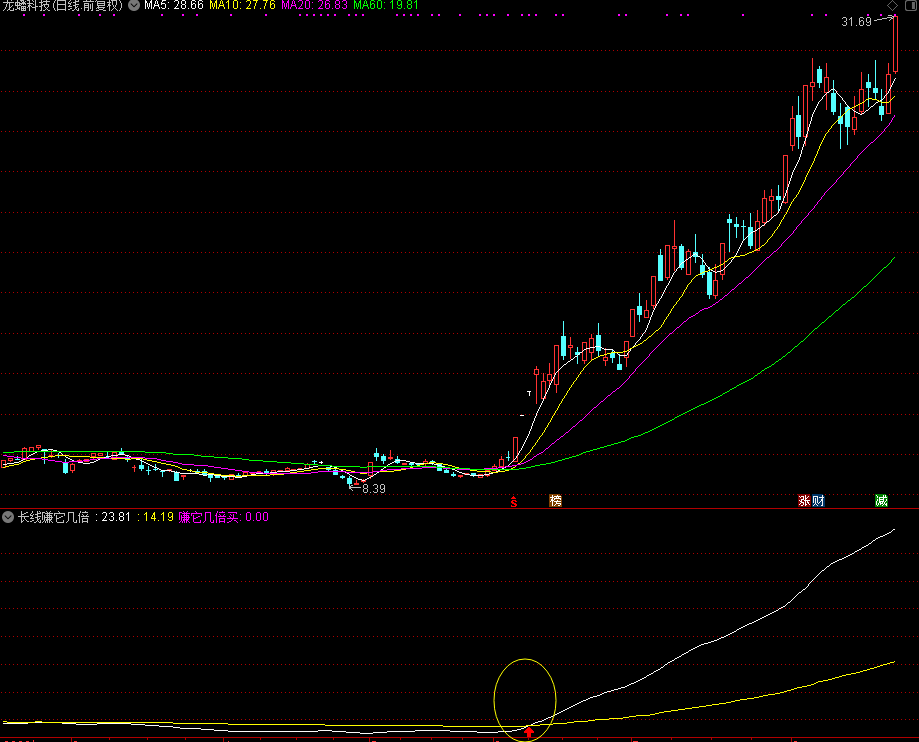
Task: Open the 龙蟠科技 chart period dropdown arrow
Action: click(x=134, y=5)
